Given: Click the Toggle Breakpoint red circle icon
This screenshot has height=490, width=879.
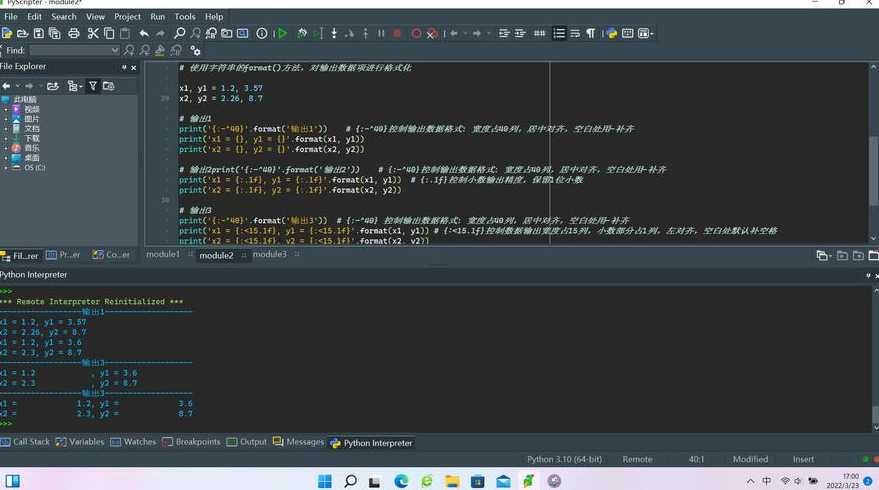Looking at the screenshot, I should coord(417,34).
